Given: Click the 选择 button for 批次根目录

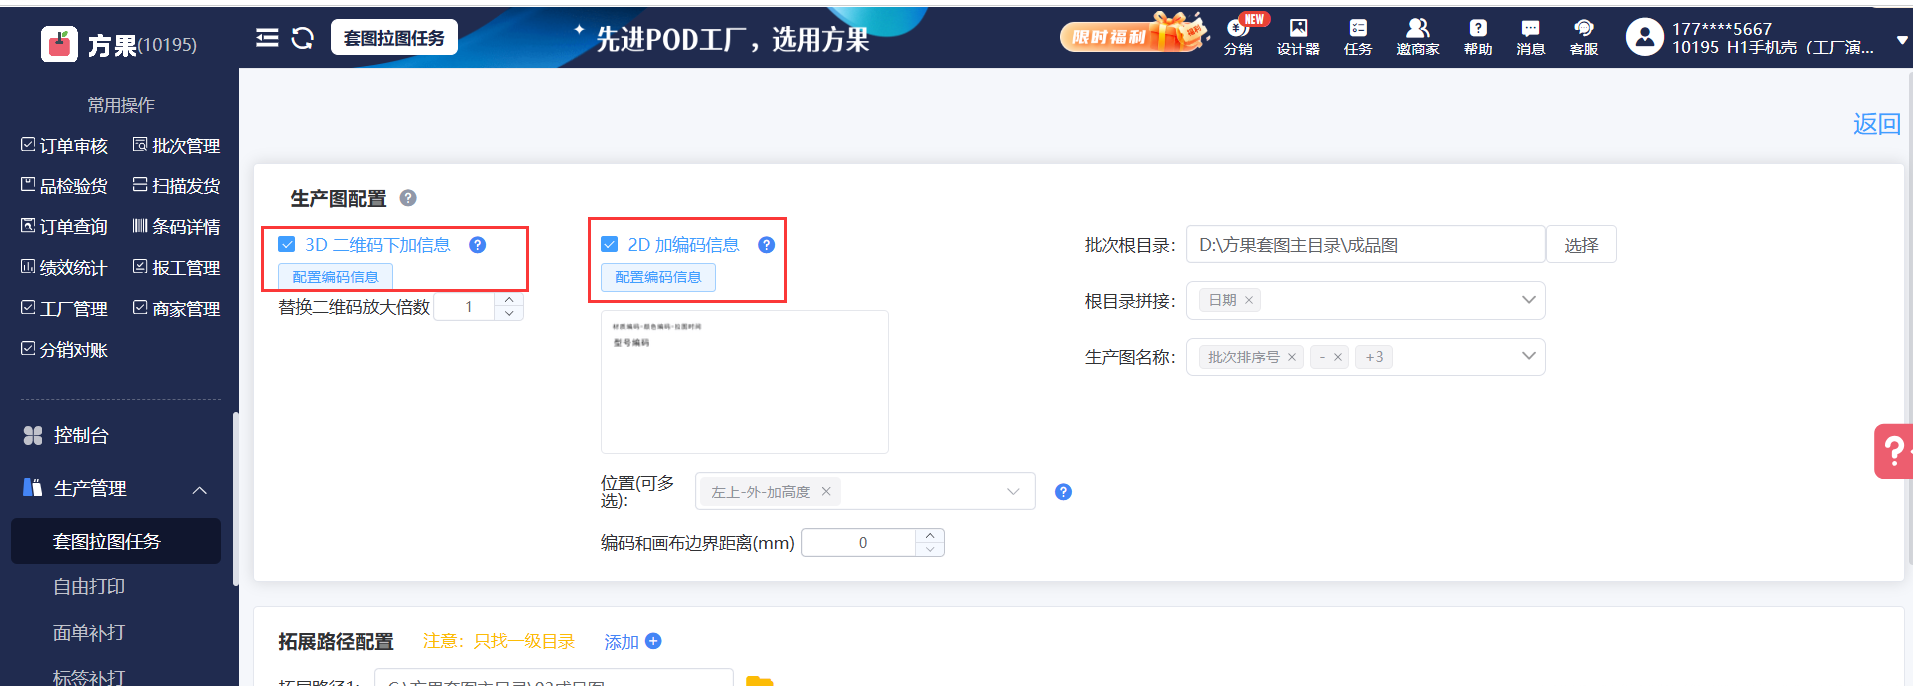Looking at the screenshot, I should coord(1581,245).
